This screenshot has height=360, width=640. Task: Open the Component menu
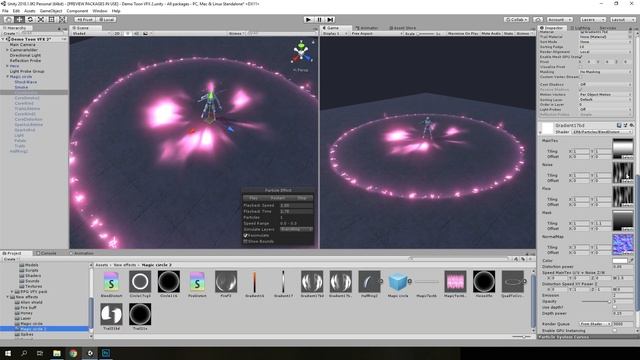point(77,11)
